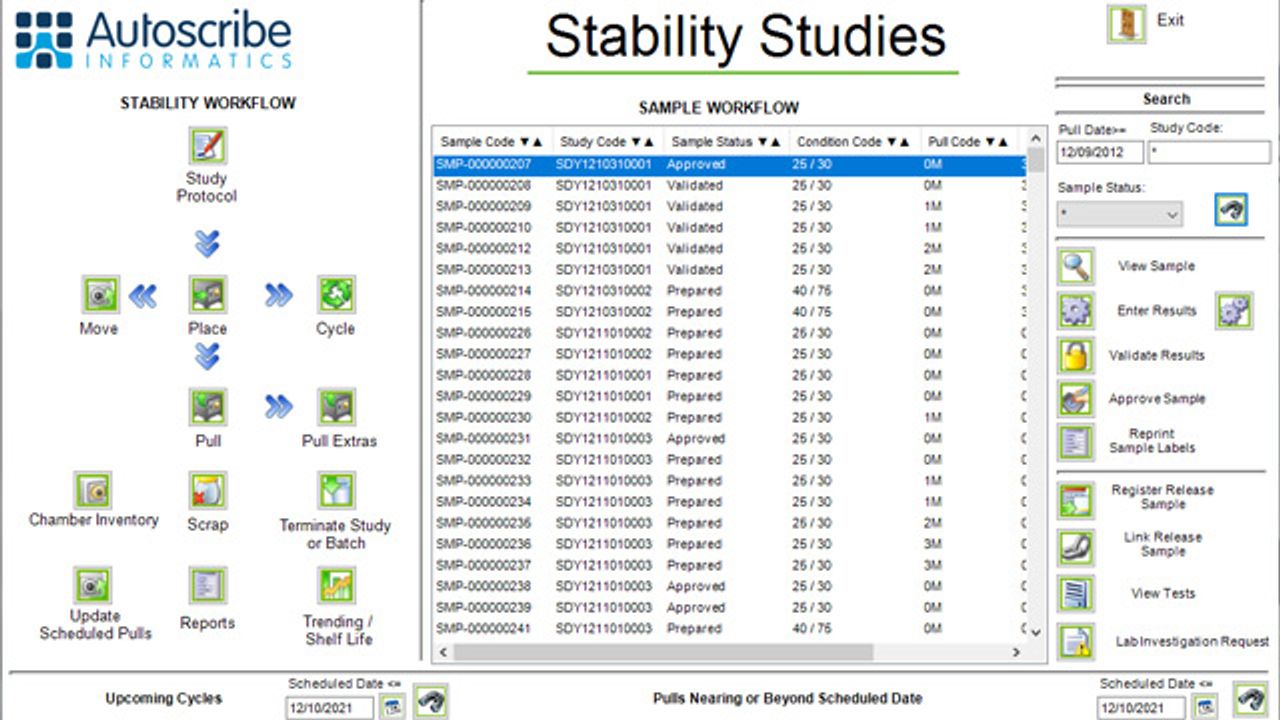Click the Exit label
Image resolution: width=1280 pixels, height=720 pixels.
[x=1171, y=20]
